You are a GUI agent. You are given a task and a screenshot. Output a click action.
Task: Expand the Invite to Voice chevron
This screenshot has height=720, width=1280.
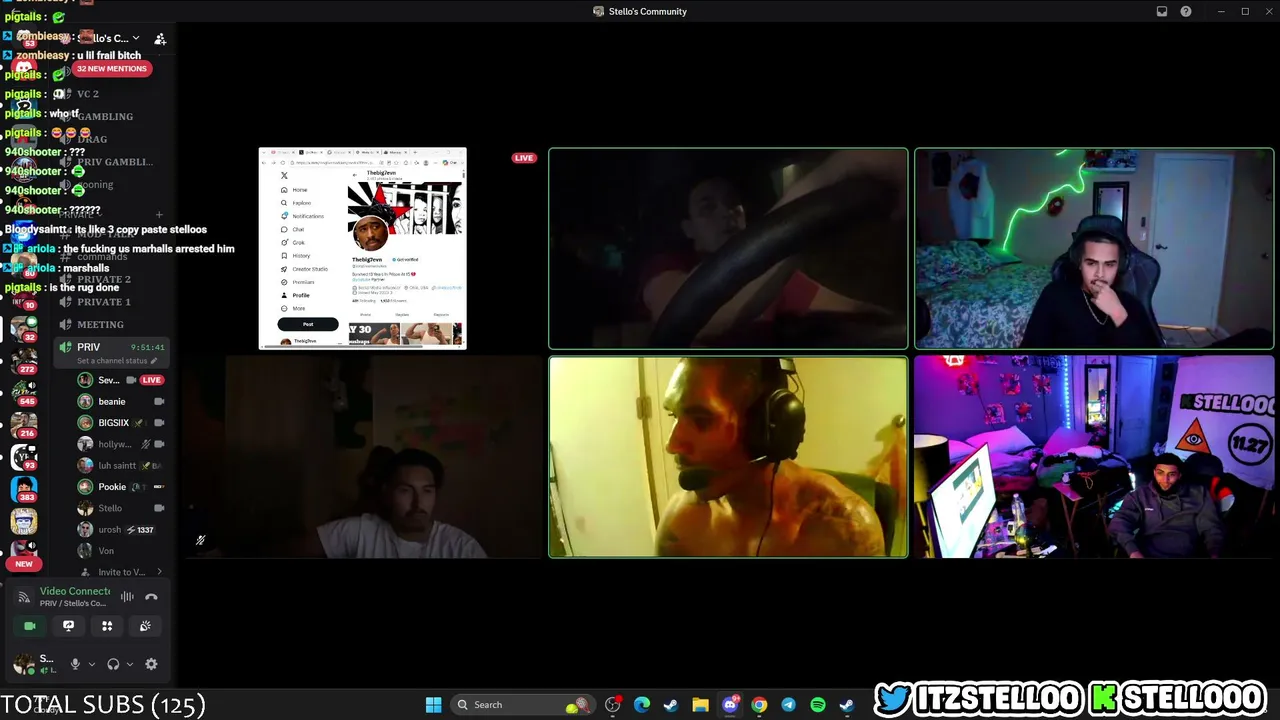point(159,572)
